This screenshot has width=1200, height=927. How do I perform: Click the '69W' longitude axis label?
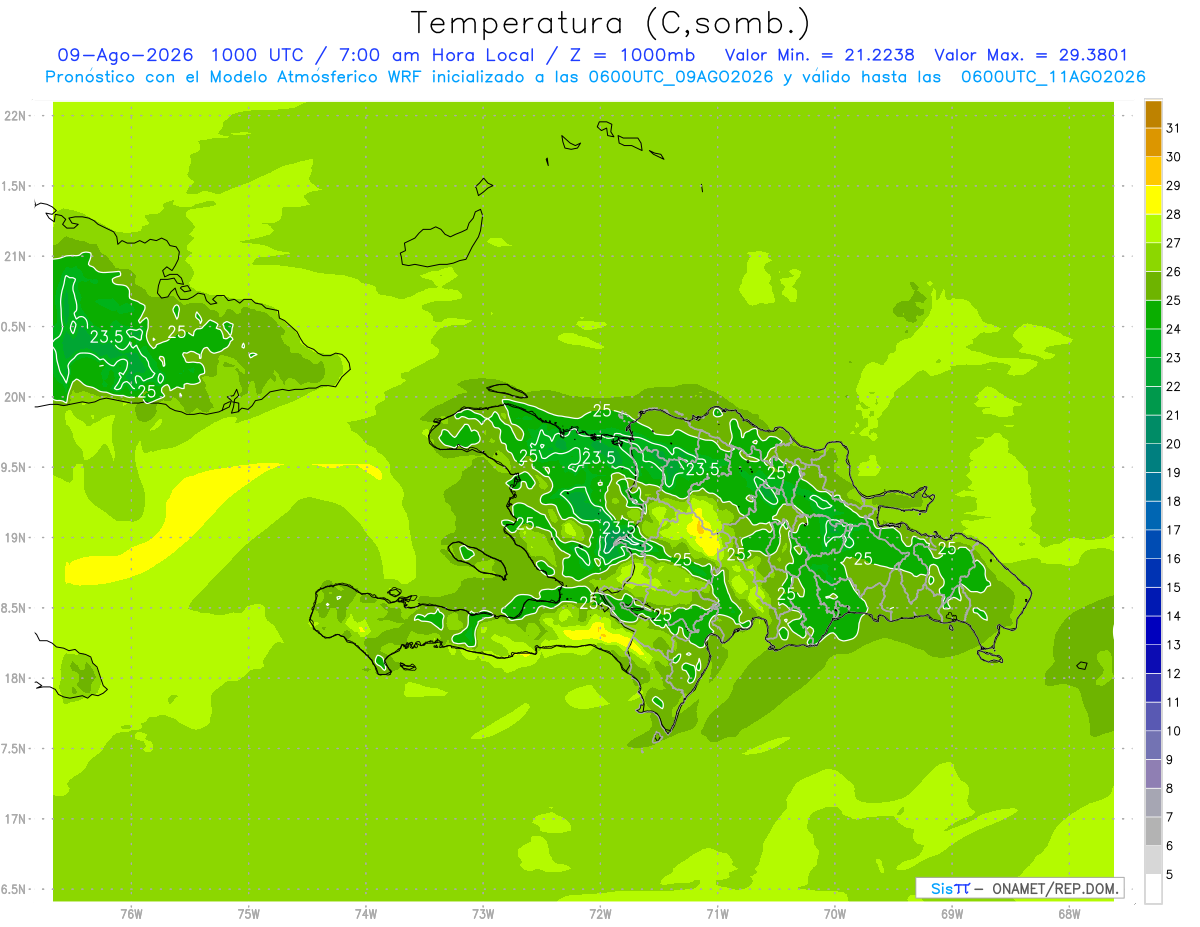click(952, 914)
